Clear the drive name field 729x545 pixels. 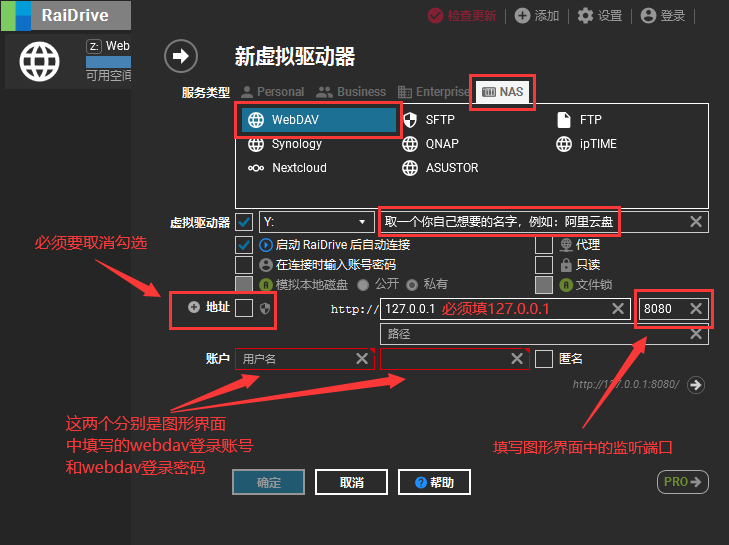click(x=696, y=222)
